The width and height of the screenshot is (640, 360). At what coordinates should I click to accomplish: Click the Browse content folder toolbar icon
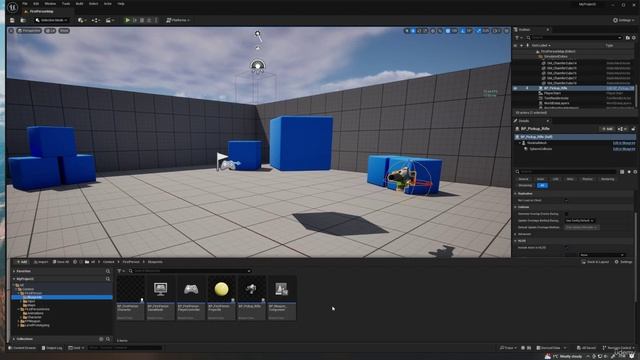[23, 20]
